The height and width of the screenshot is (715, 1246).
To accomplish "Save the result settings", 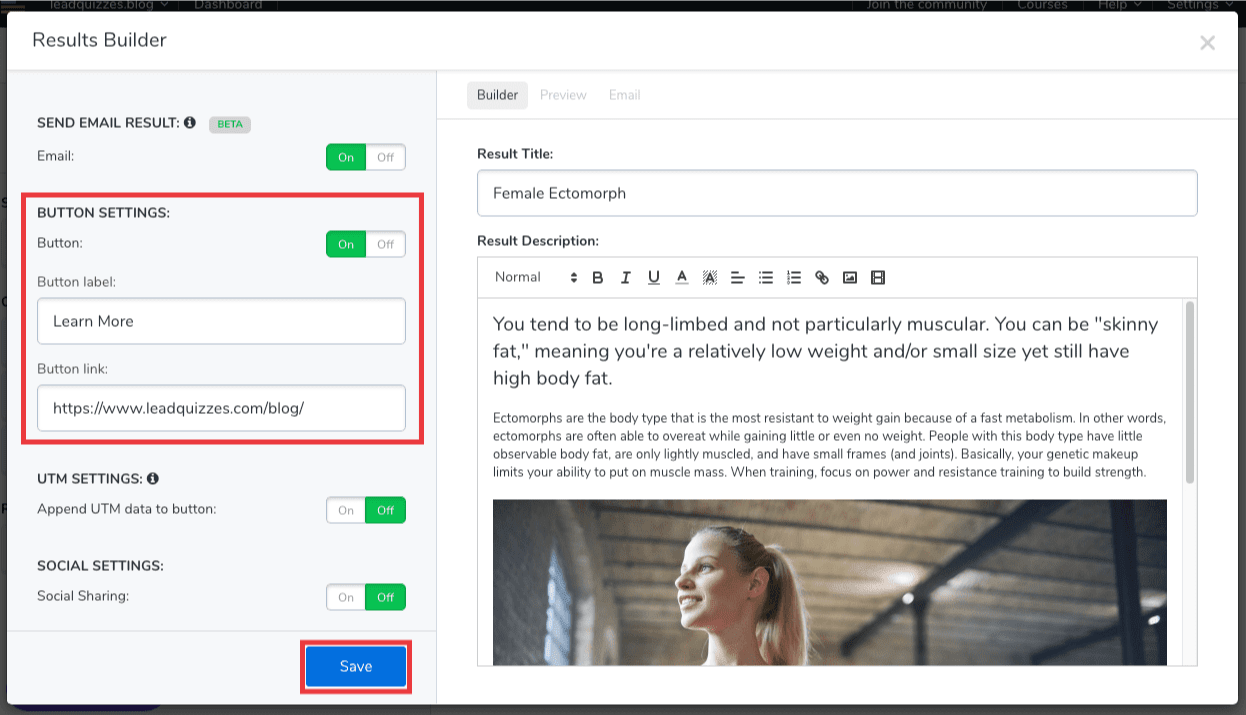I will tap(356, 667).
